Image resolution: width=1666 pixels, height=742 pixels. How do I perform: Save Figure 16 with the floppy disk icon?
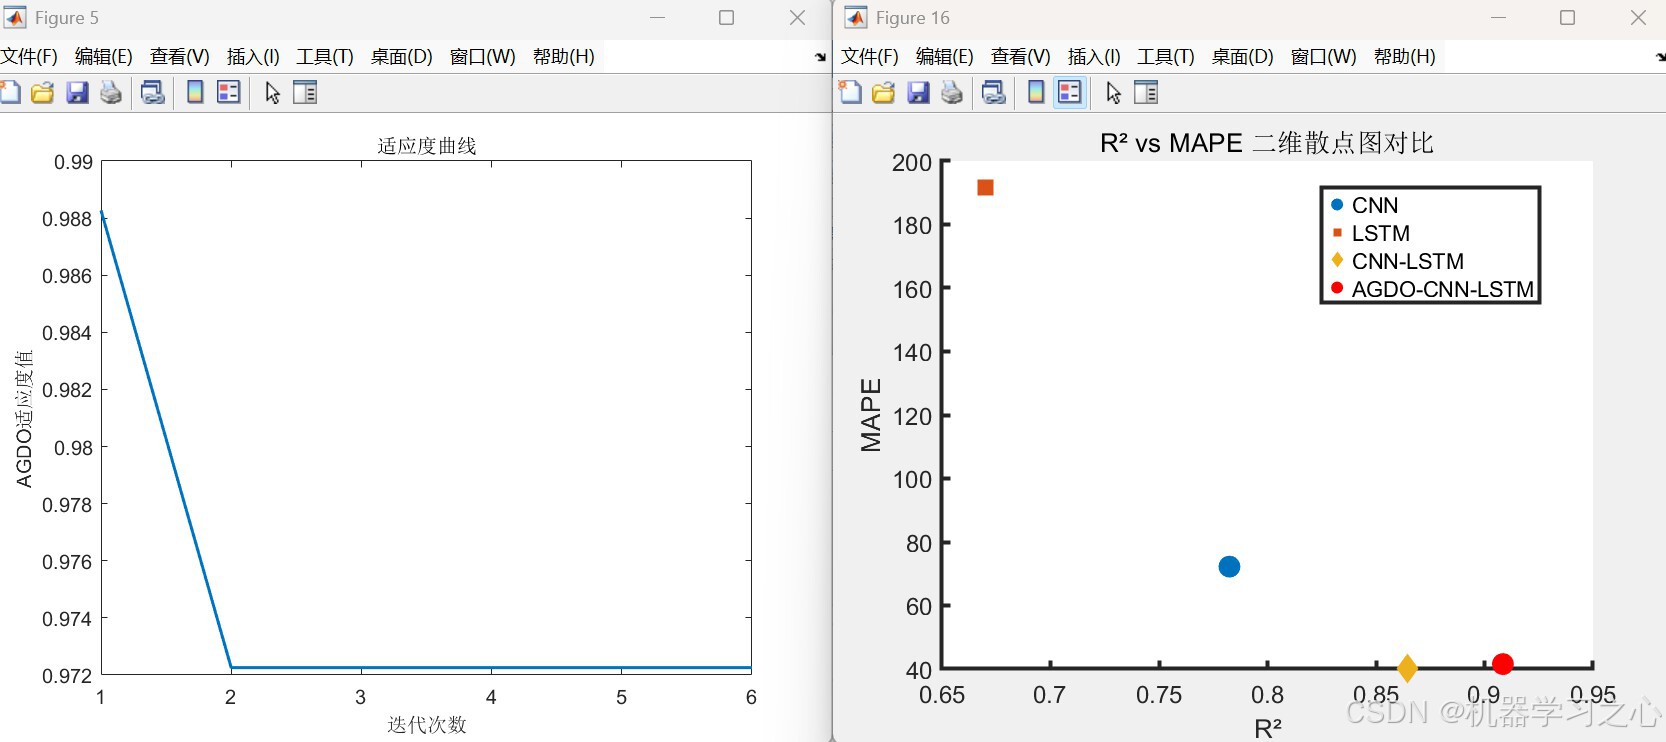coord(918,93)
